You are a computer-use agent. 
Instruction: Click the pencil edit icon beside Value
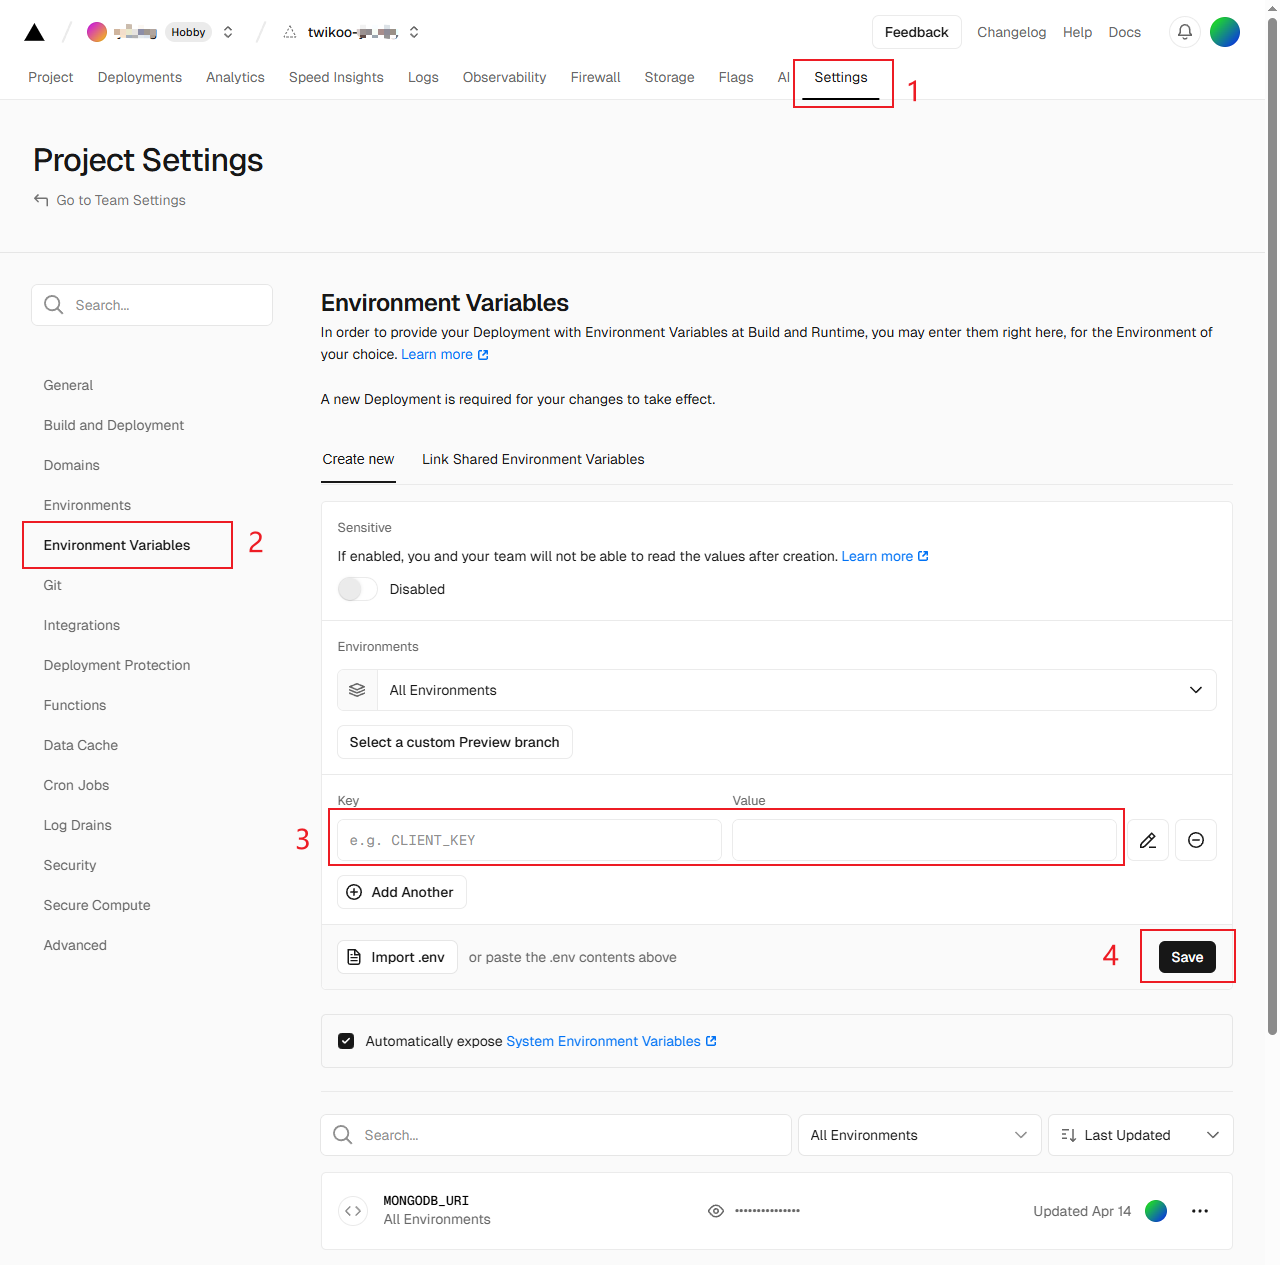pos(1148,840)
